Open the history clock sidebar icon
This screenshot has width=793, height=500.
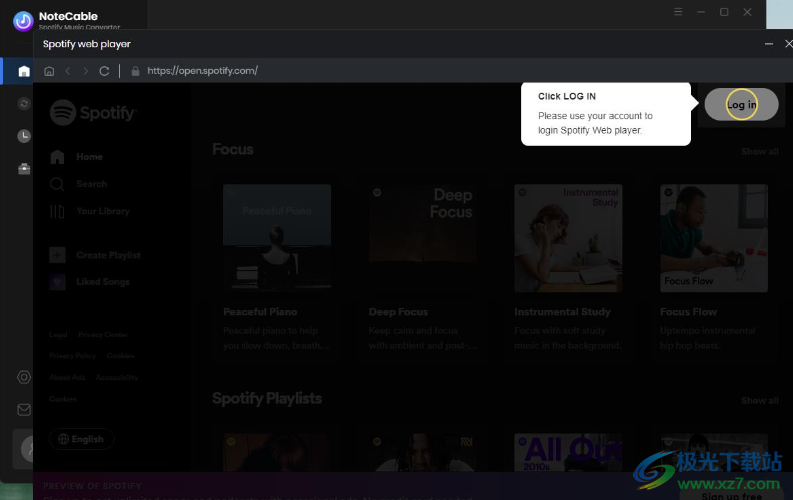(24, 136)
